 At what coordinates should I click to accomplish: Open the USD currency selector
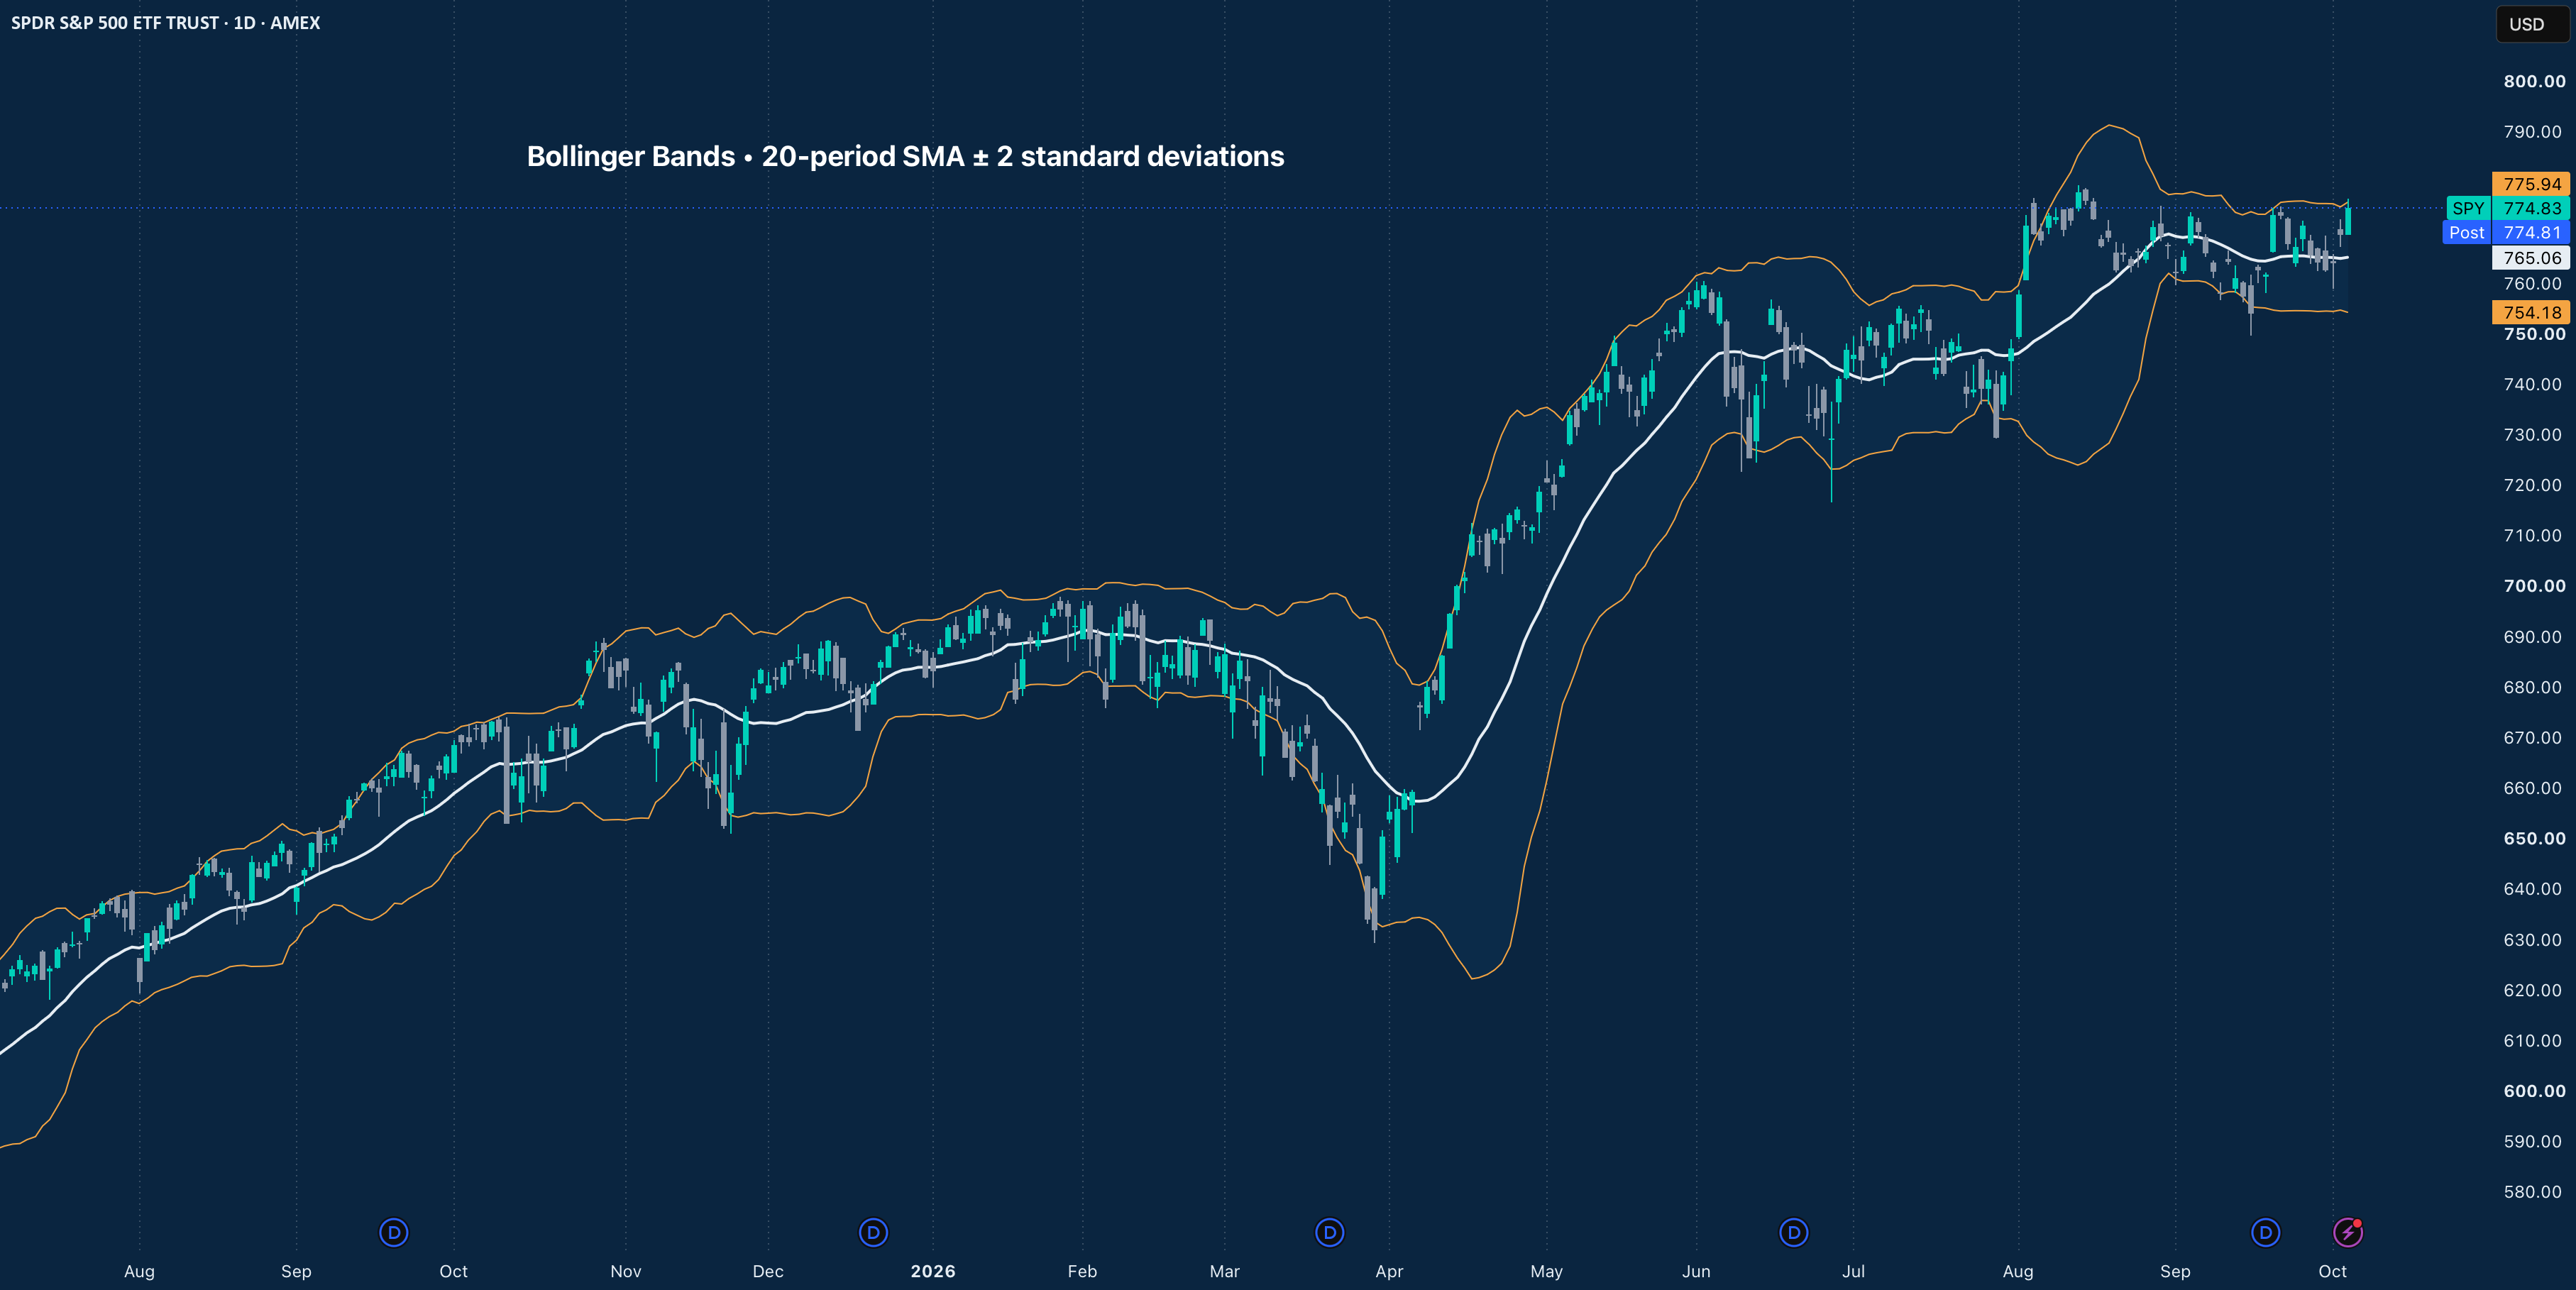pyautogui.click(x=2532, y=24)
